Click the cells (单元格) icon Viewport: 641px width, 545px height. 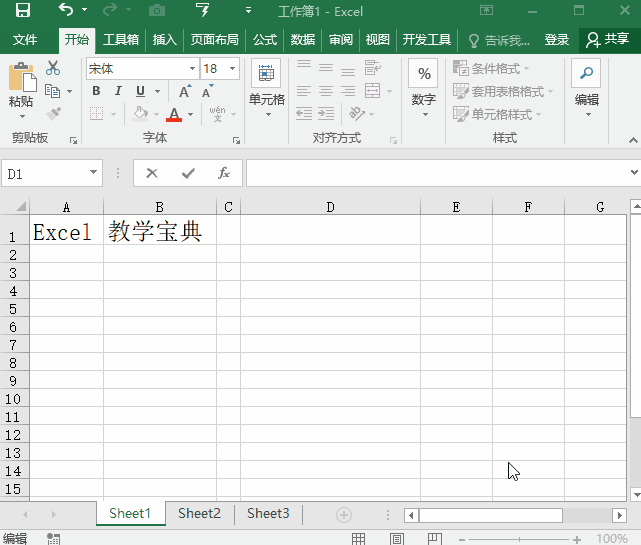tap(266, 73)
